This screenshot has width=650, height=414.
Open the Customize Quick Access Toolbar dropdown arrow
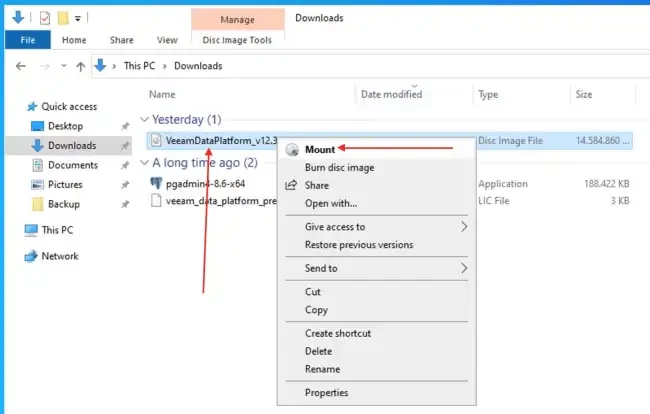(x=78, y=18)
